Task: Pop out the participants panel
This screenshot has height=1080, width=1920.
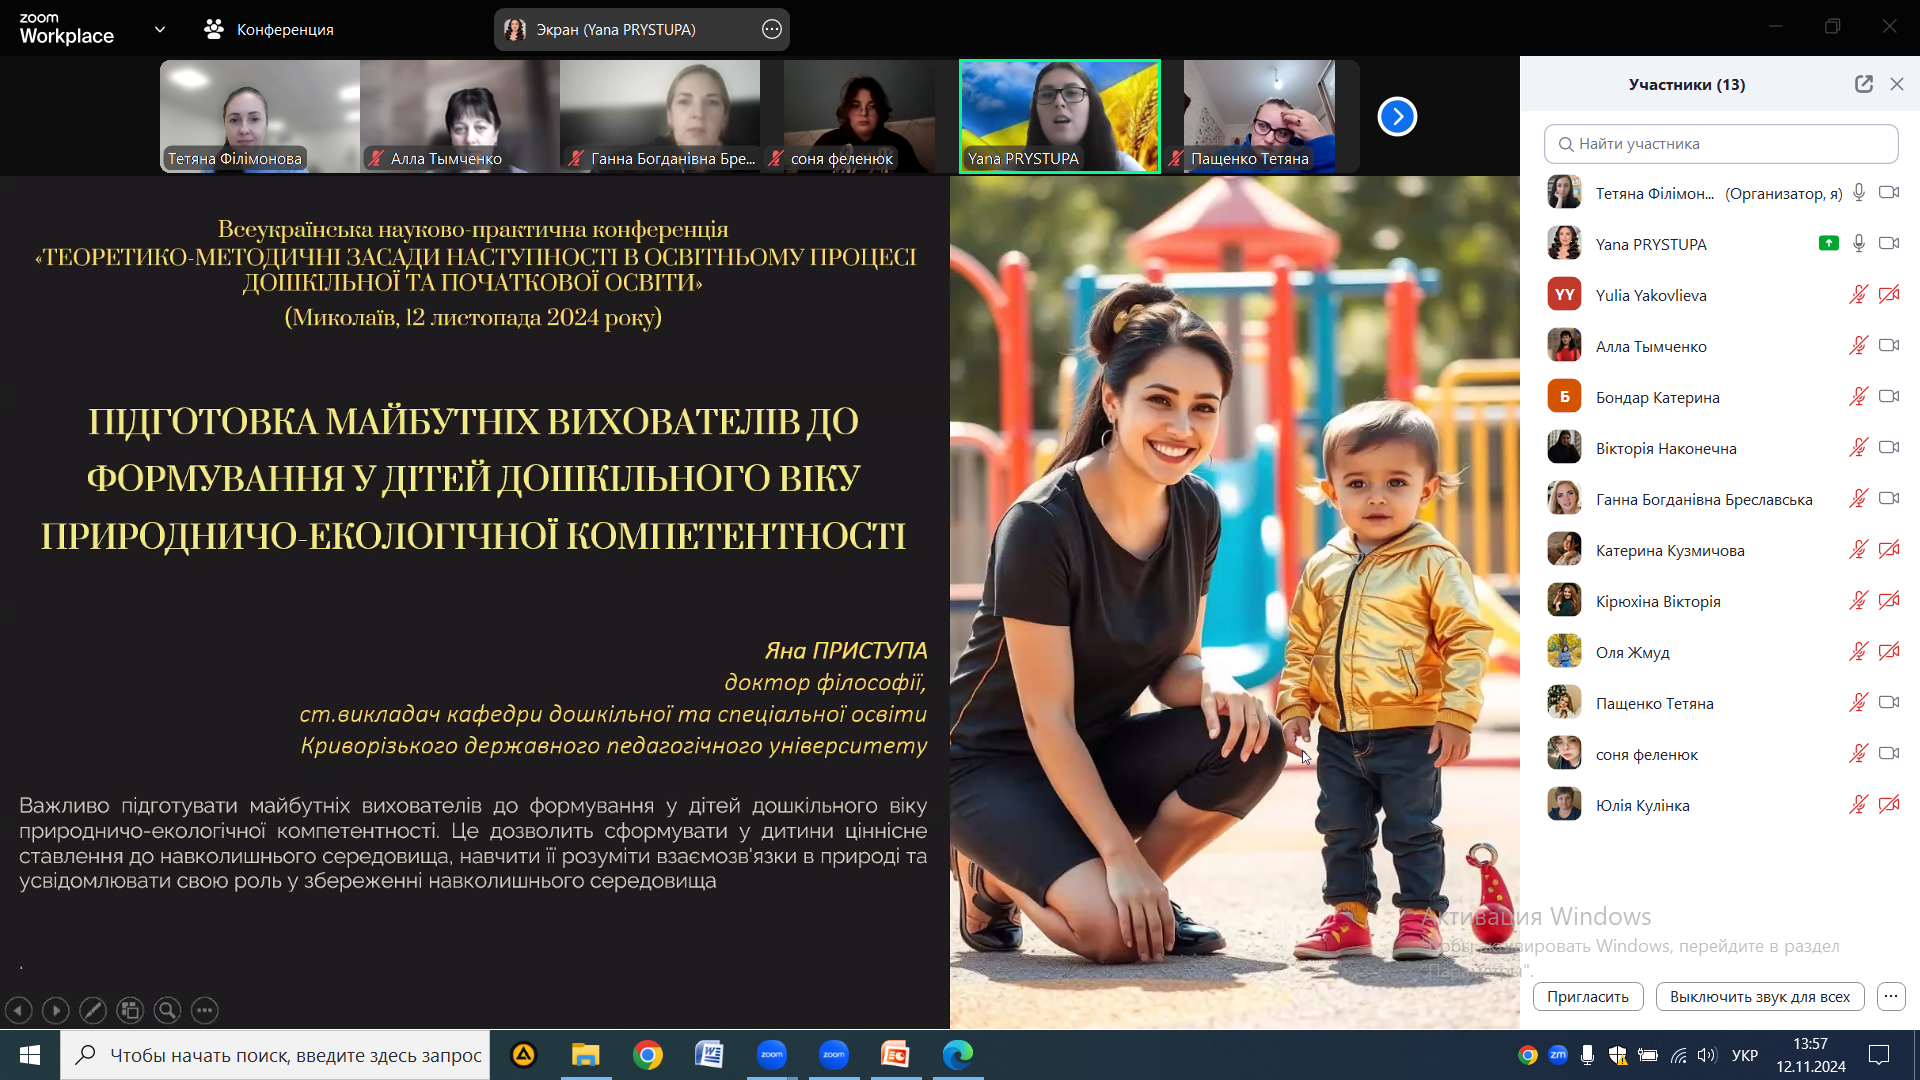Action: tap(1863, 84)
